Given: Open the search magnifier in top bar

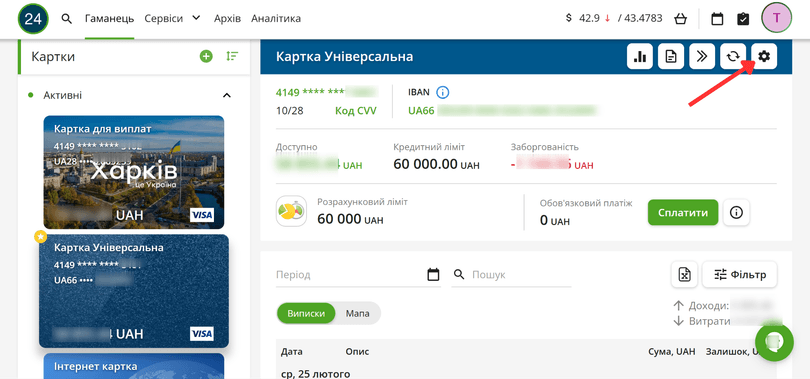Looking at the screenshot, I should [x=67, y=19].
